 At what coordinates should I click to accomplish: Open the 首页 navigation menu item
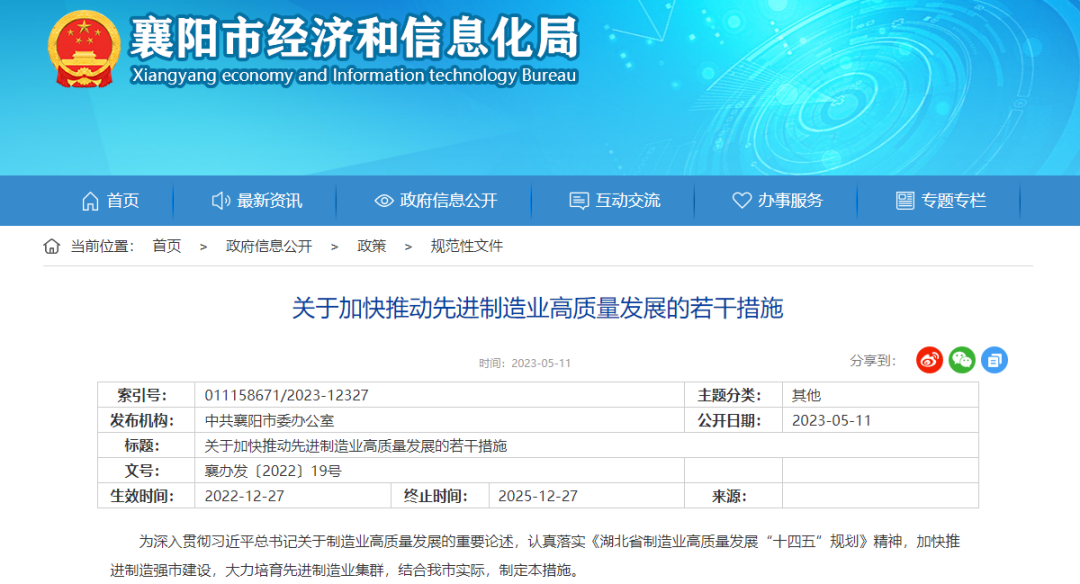(x=123, y=201)
